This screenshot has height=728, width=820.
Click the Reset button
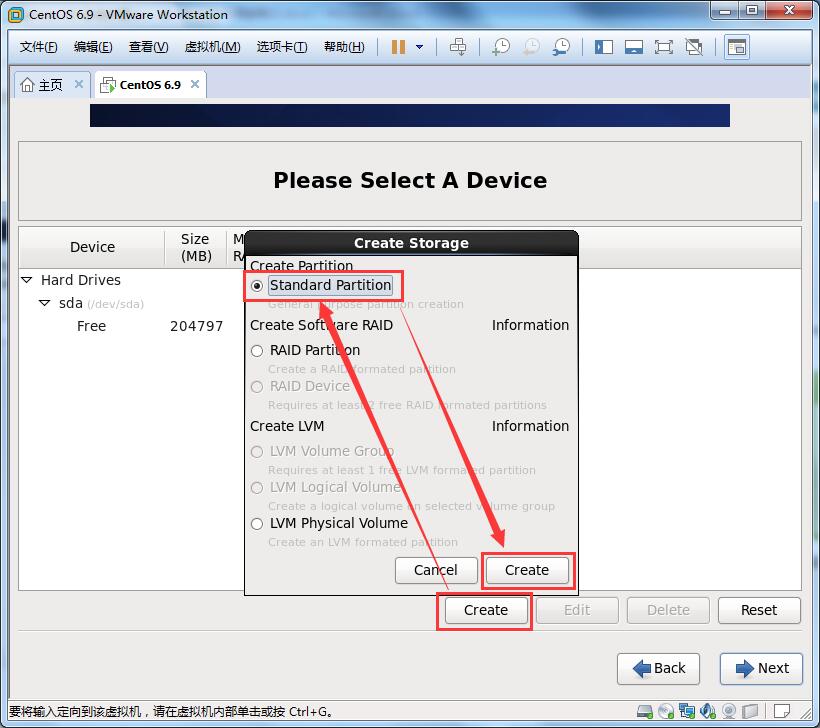759,610
